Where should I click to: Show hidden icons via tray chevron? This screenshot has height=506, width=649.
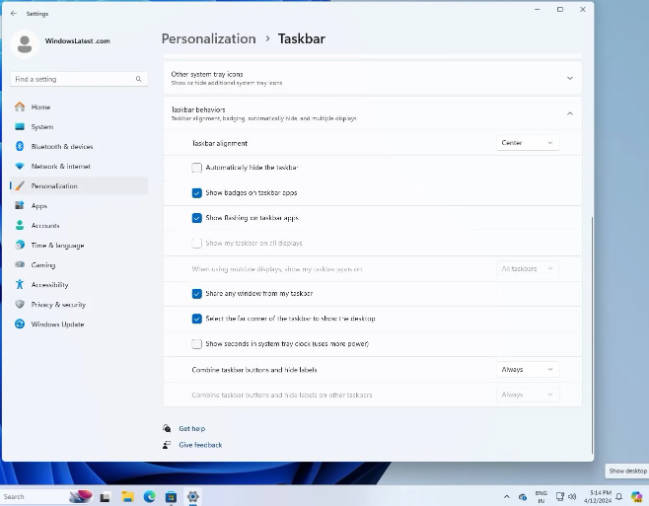(x=507, y=496)
